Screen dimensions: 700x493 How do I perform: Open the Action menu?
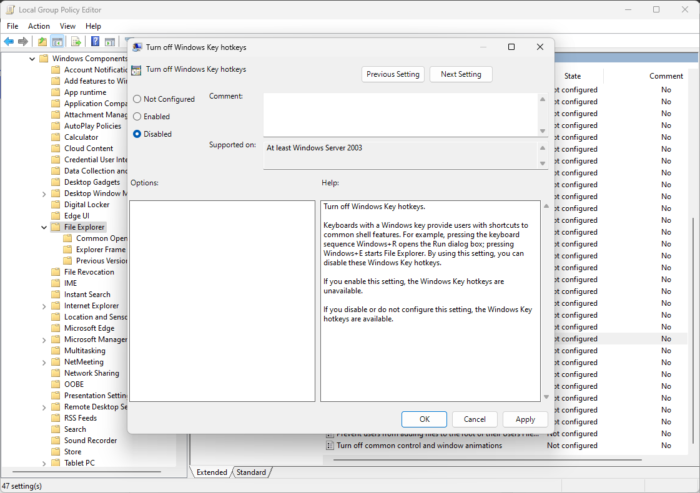click(x=39, y=26)
